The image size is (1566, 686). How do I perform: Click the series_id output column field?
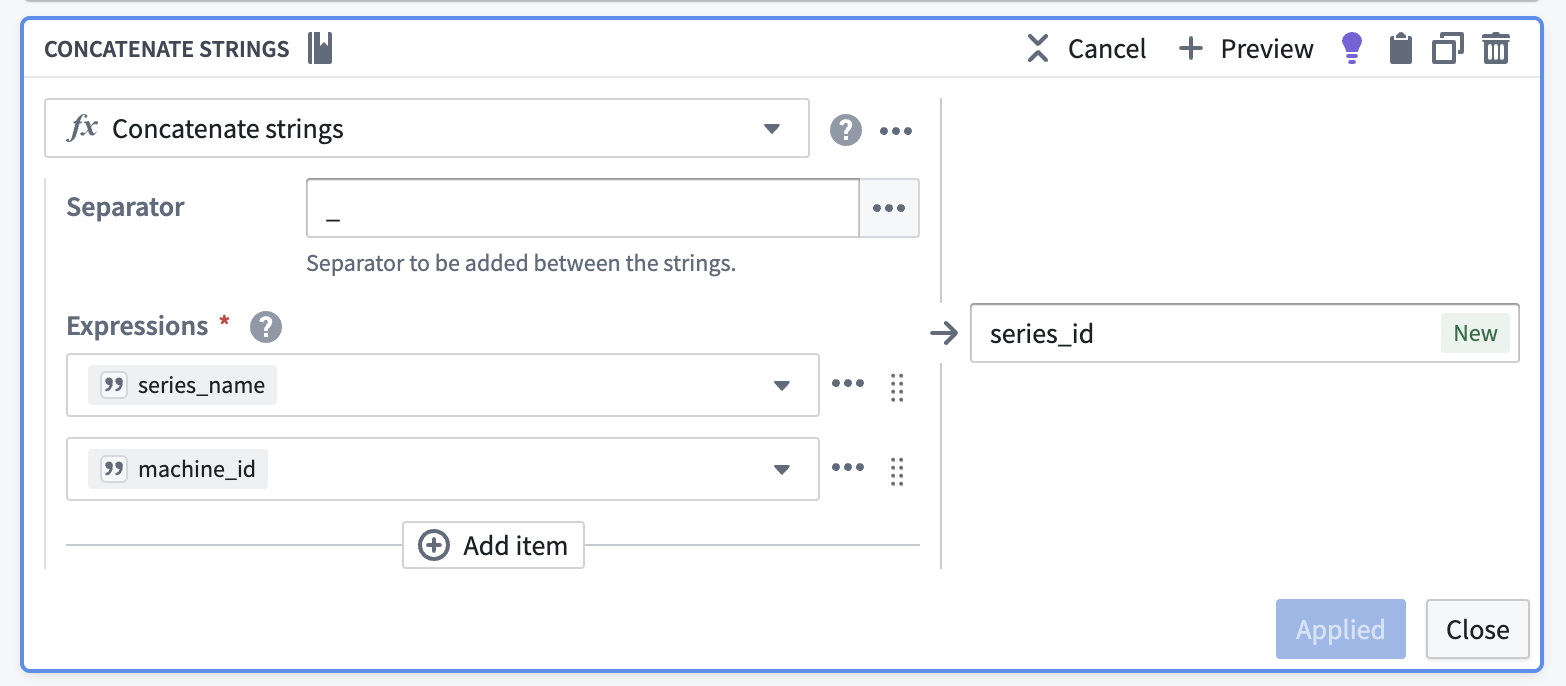point(1245,333)
